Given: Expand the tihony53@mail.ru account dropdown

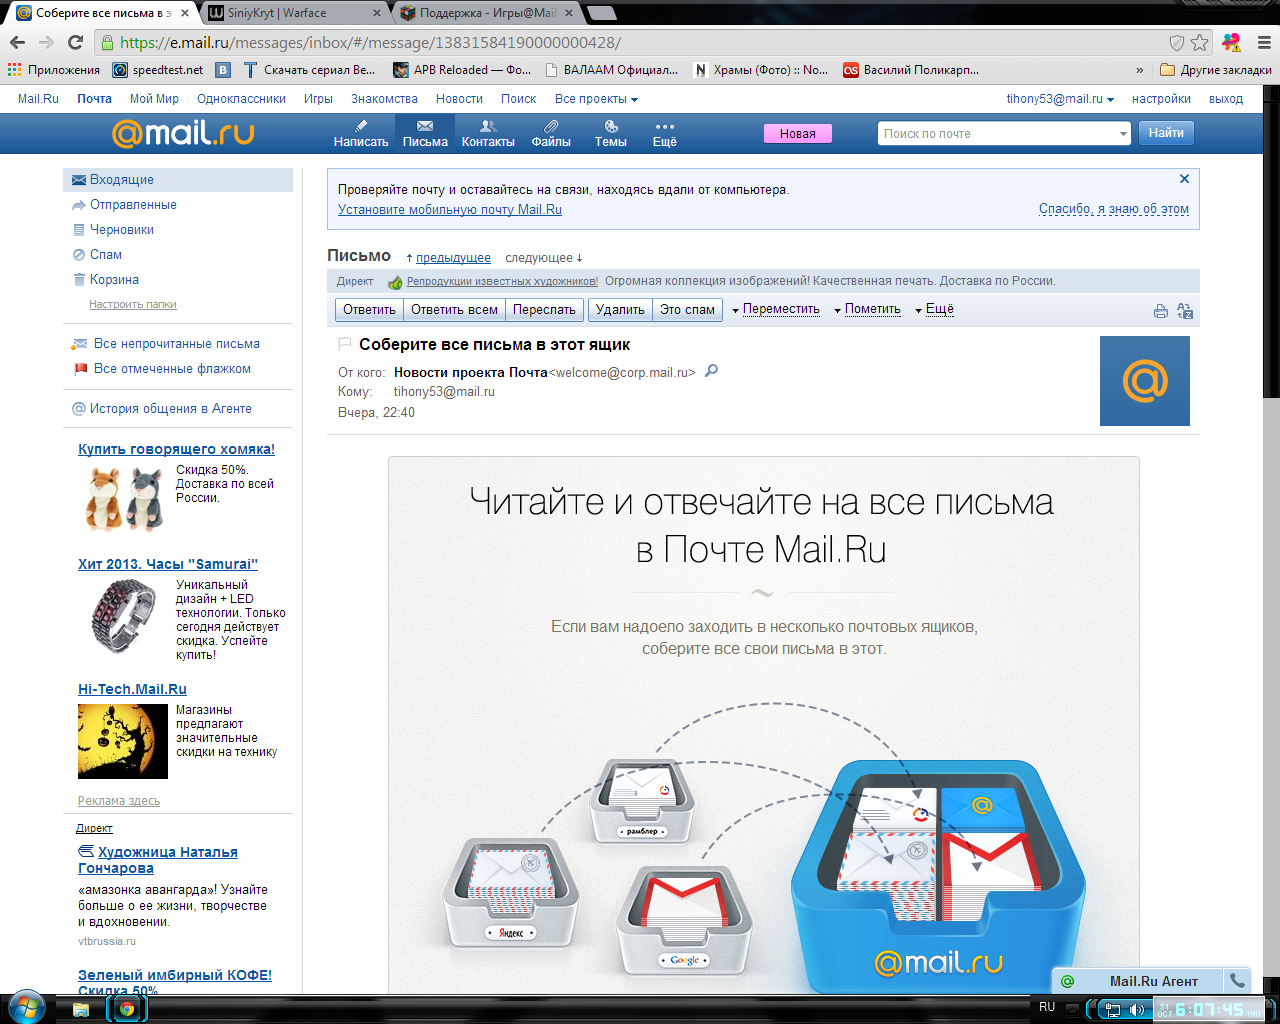Looking at the screenshot, I should [x=1060, y=99].
